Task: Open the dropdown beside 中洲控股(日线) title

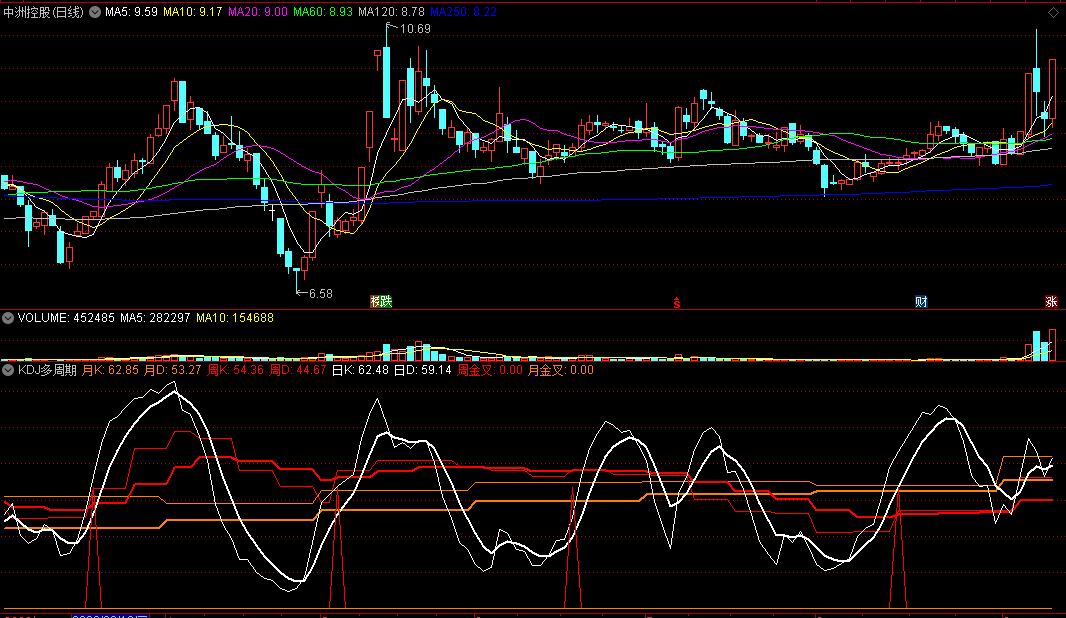Action: (x=95, y=12)
